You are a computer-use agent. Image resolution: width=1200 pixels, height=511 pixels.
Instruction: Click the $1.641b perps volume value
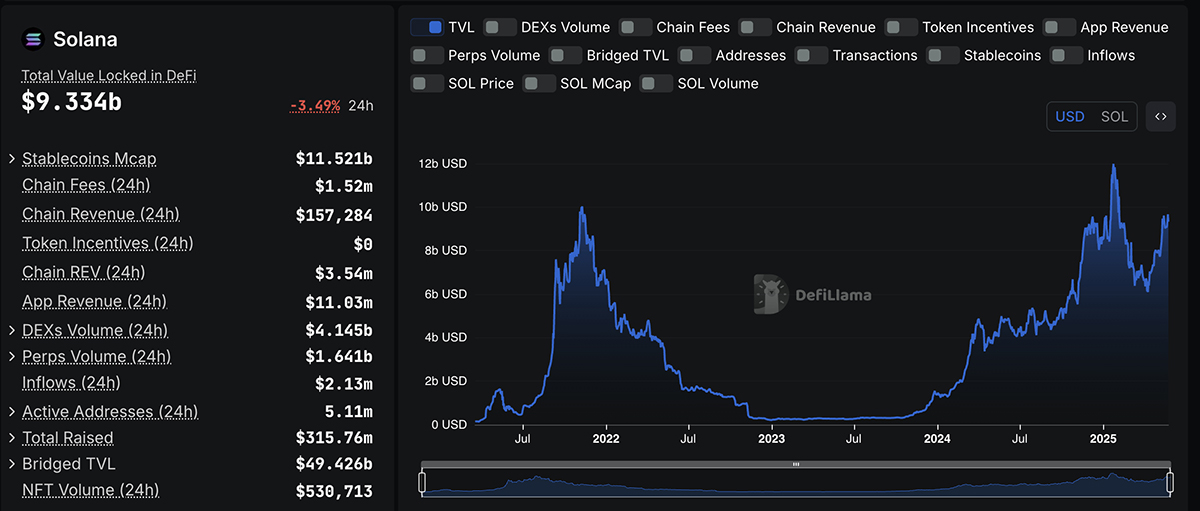[339, 356]
